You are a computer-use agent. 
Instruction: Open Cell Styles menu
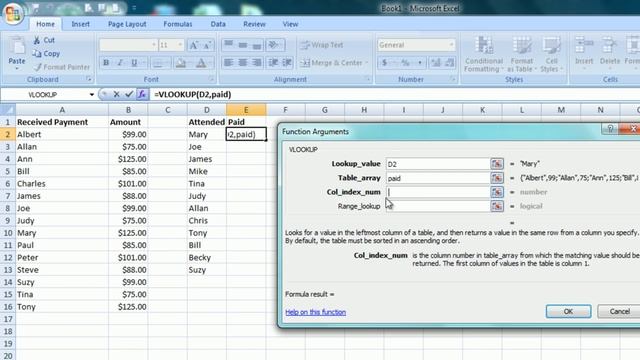pos(551,54)
